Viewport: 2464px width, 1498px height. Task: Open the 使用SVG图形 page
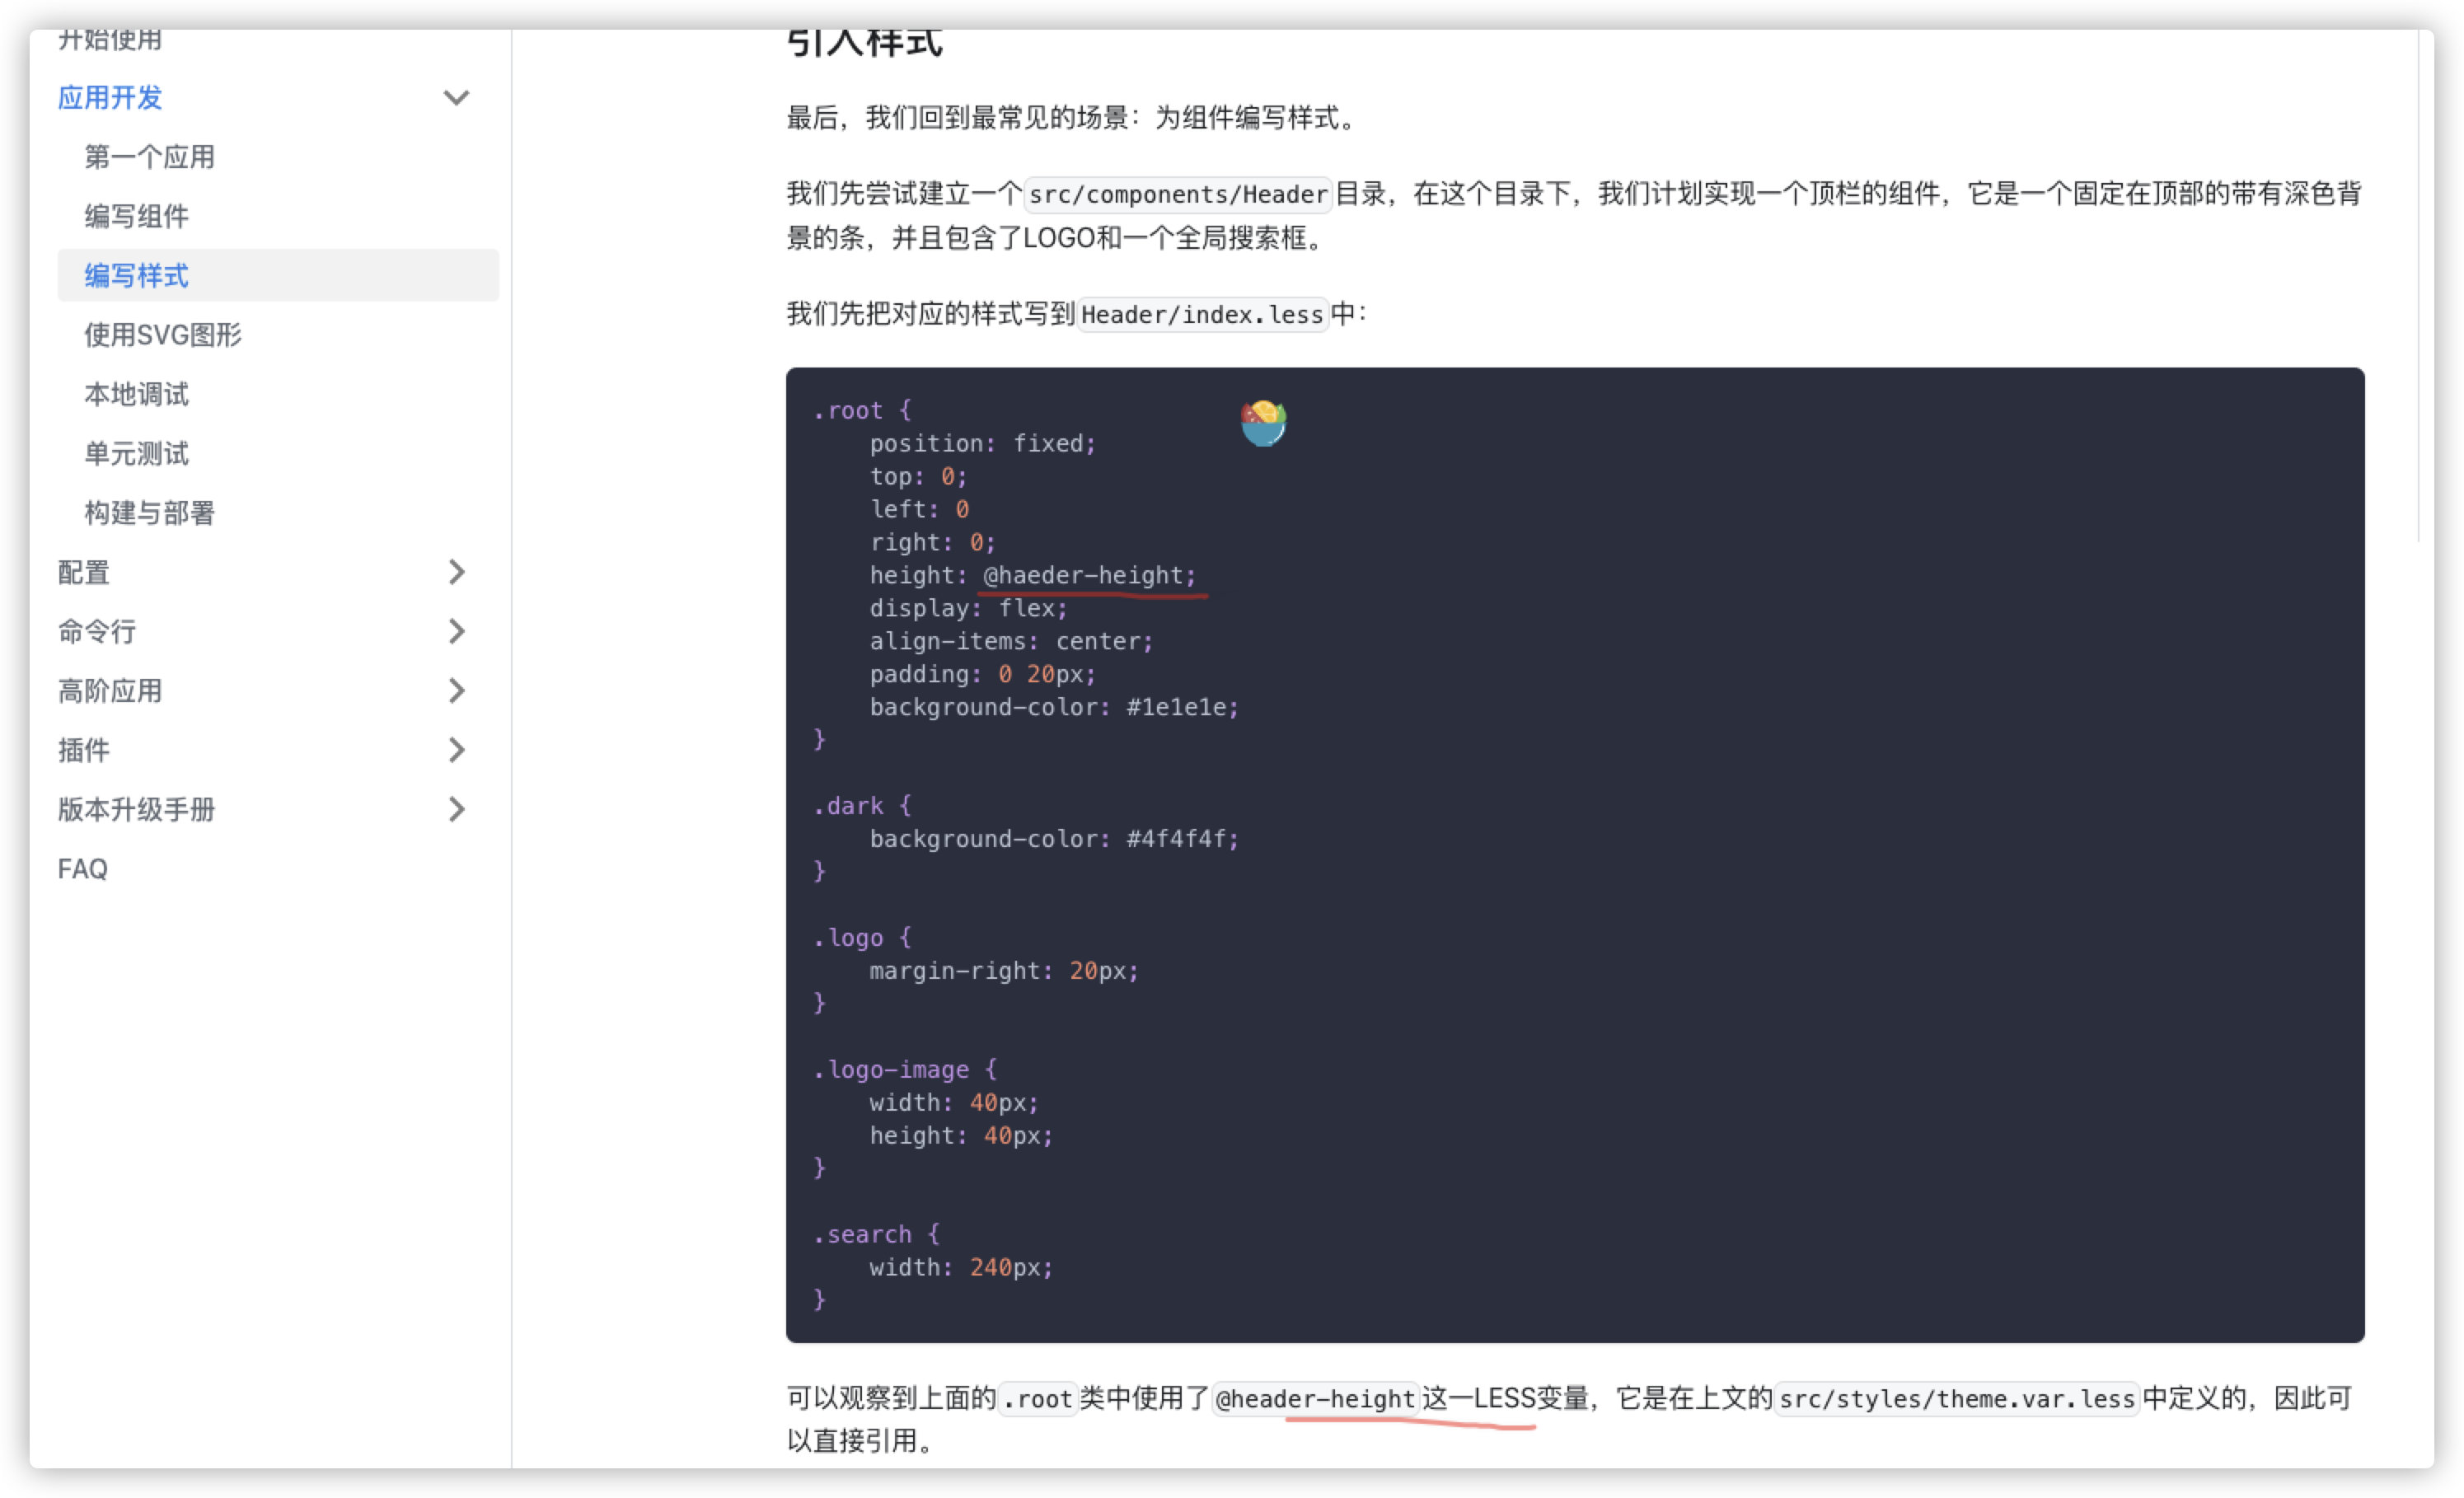click(x=163, y=335)
